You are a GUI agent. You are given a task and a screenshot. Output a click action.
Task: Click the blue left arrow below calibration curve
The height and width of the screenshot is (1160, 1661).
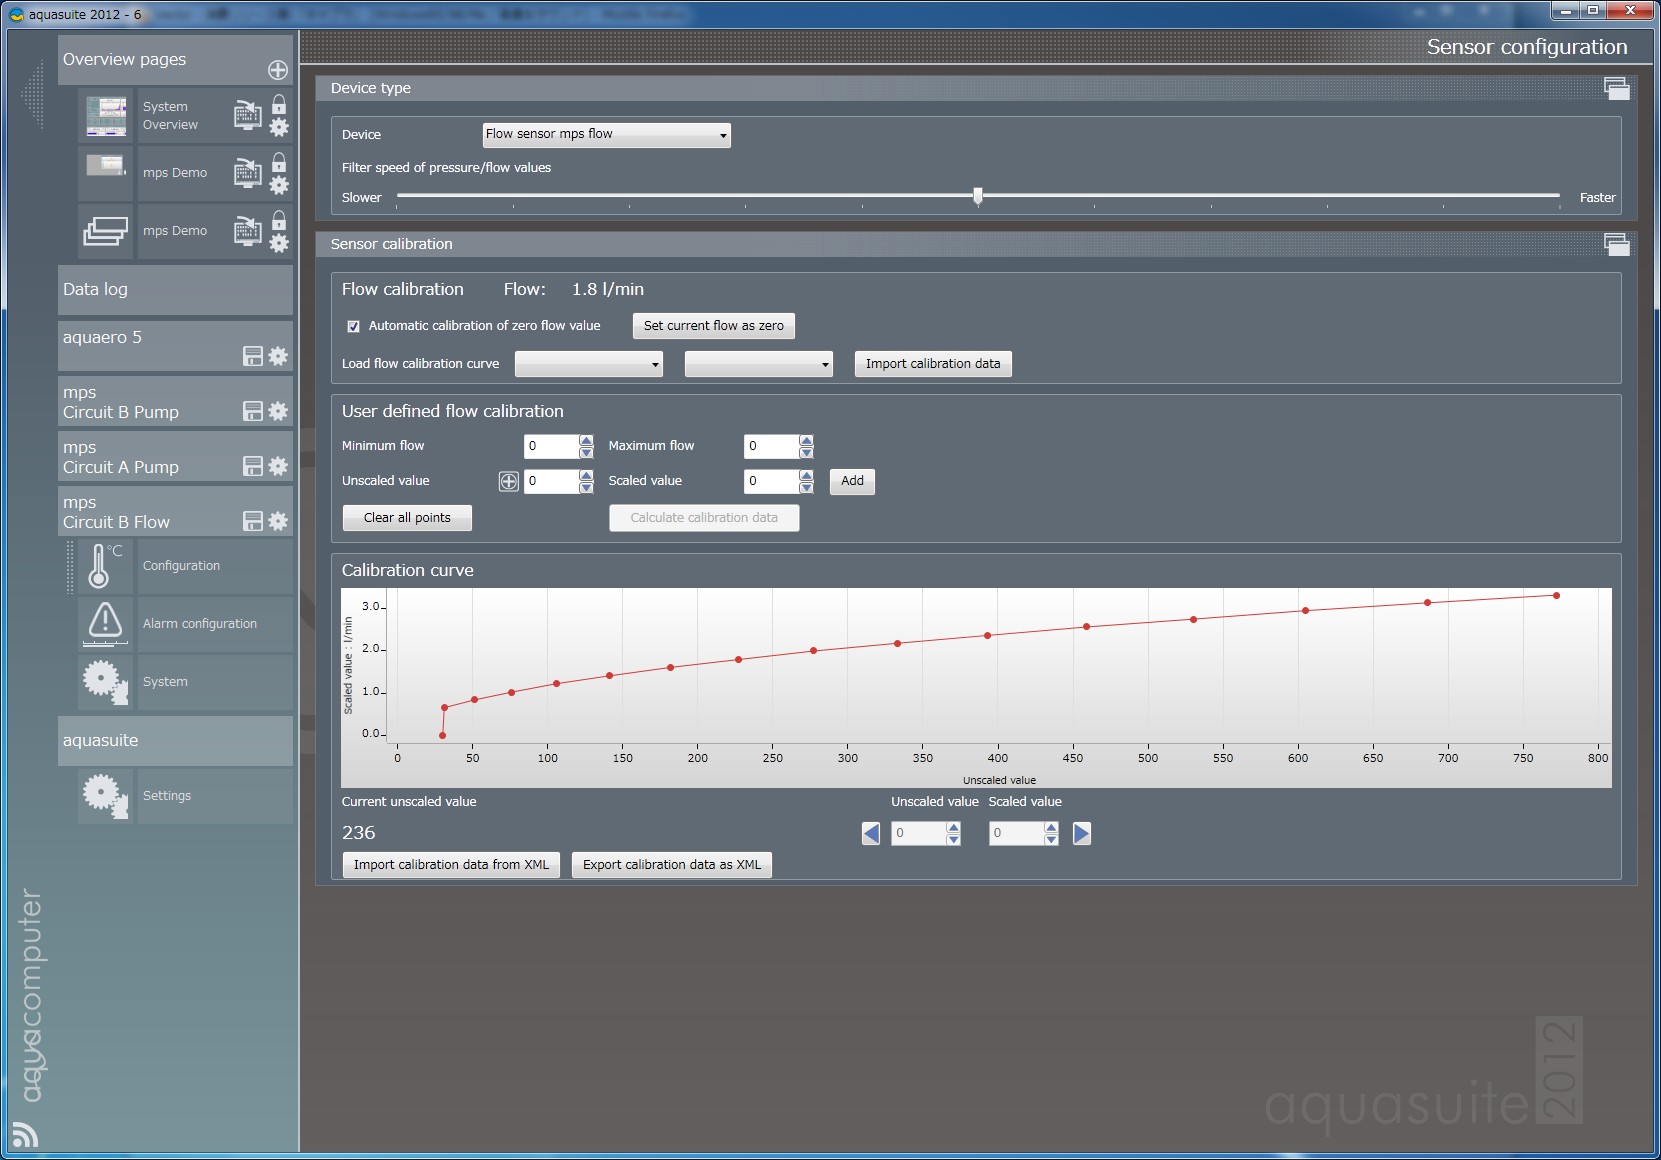(871, 833)
